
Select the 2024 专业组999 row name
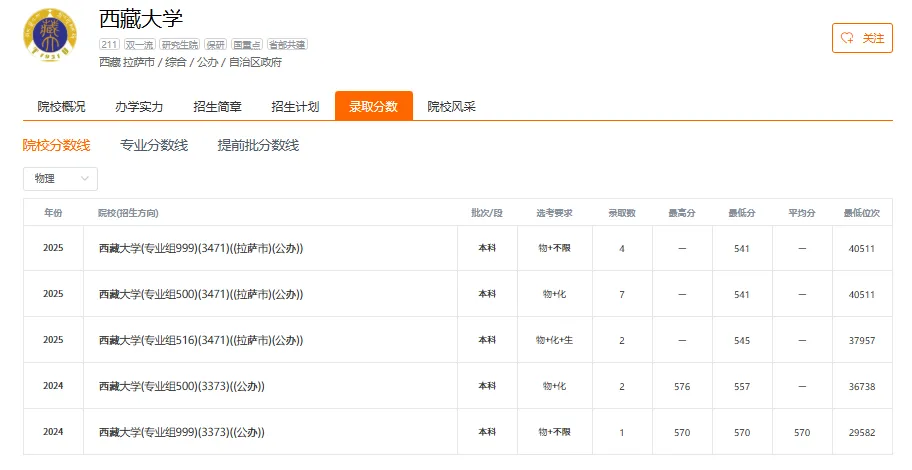pos(182,432)
